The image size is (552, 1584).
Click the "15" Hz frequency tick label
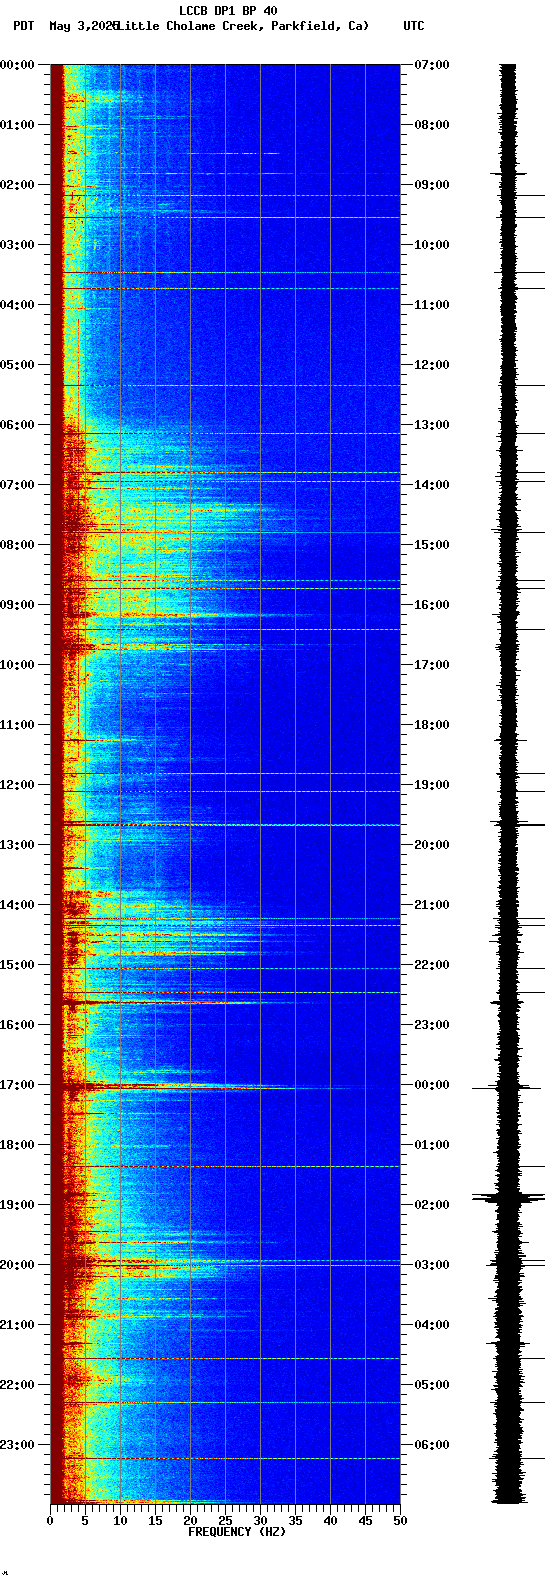tap(155, 1521)
